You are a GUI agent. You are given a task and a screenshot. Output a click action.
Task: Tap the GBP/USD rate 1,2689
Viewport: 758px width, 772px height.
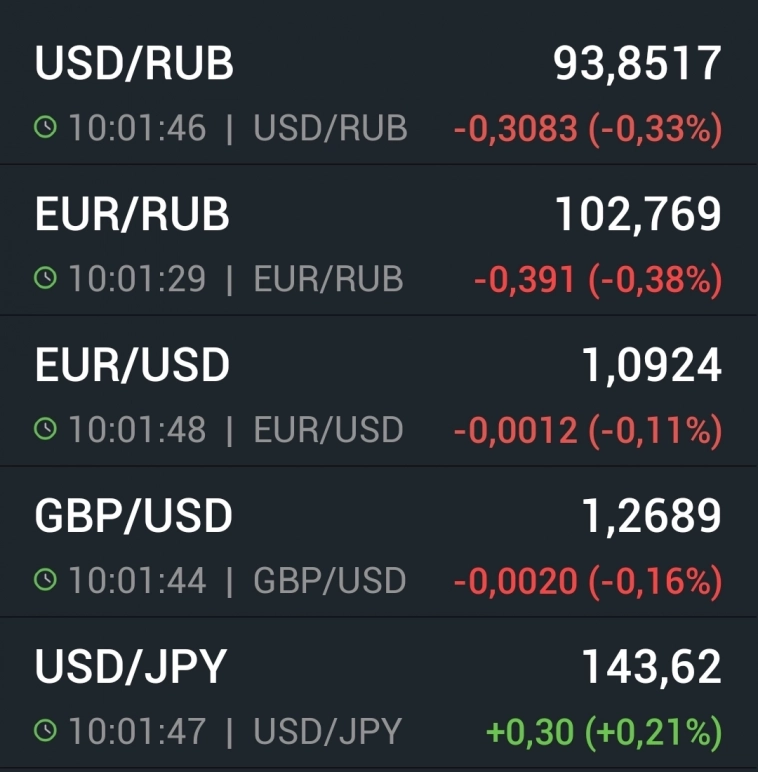(x=651, y=516)
